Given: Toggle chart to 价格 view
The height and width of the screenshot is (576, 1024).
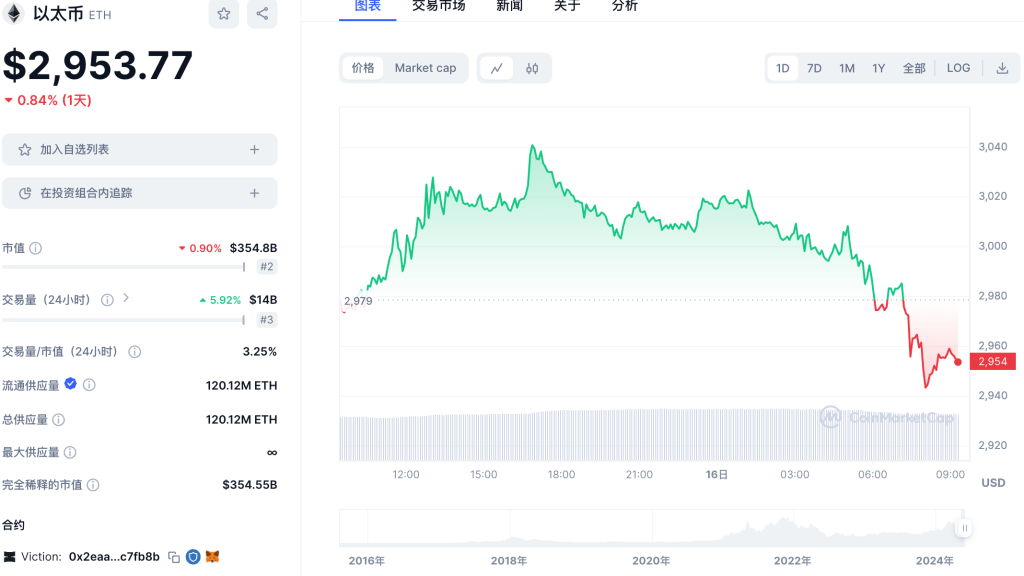Looking at the screenshot, I should [363, 68].
